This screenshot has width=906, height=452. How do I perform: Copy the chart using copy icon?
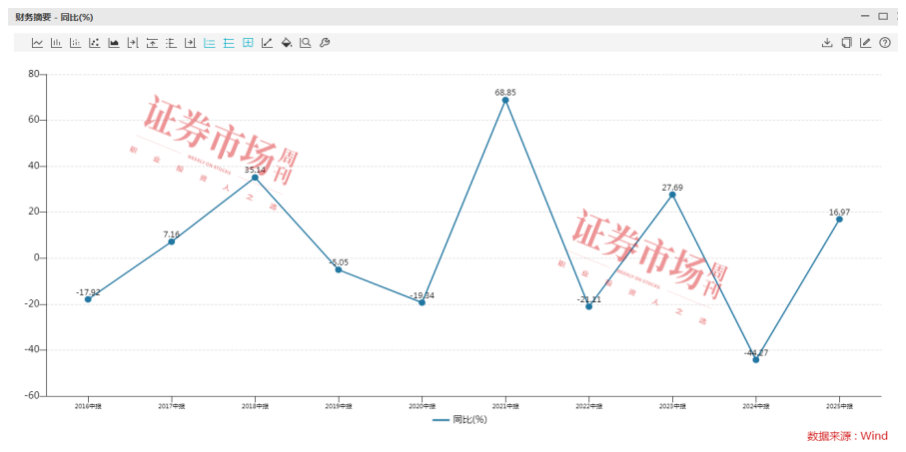coord(846,43)
